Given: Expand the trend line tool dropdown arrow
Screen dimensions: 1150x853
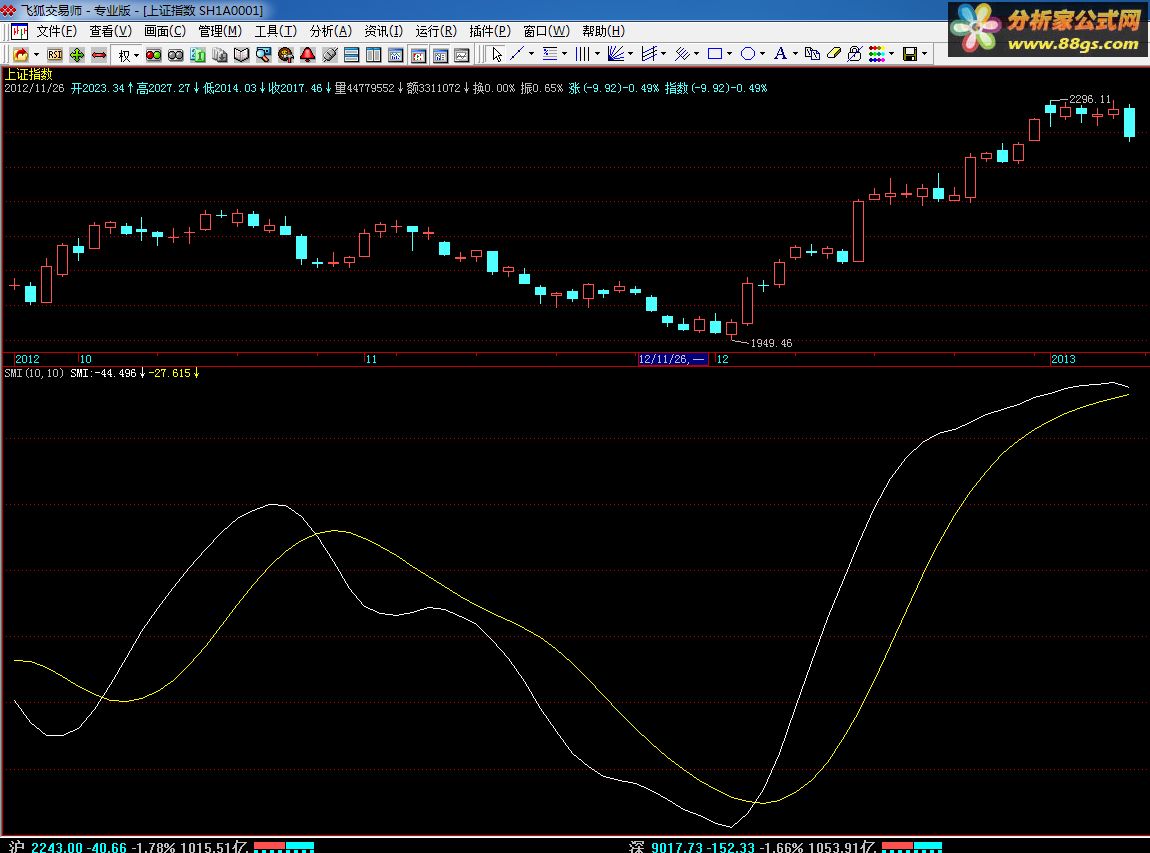Looking at the screenshot, I should [x=531, y=54].
